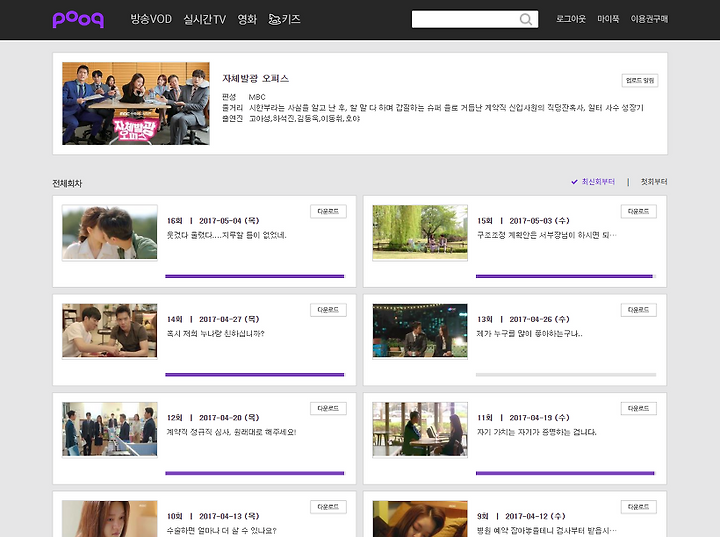Click the 10회 2017-04-13 (목) heading
This screenshot has height=537, width=720.
click(x=213, y=516)
